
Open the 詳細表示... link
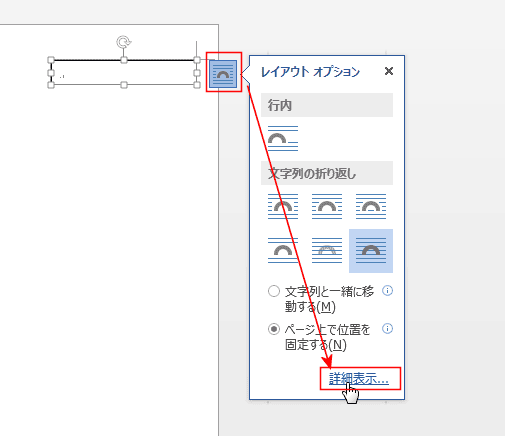[x=359, y=379]
